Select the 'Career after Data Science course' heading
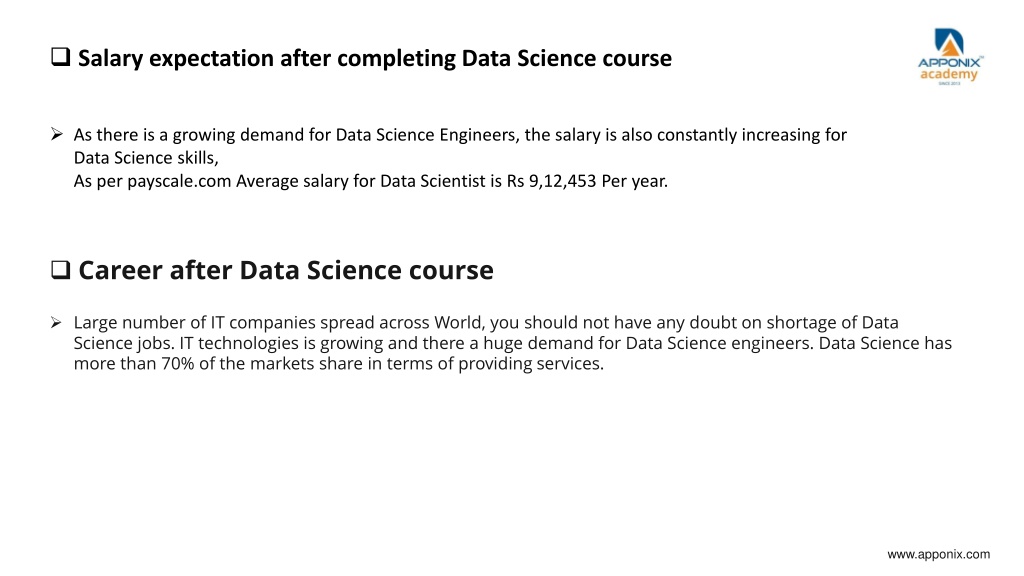The height and width of the screenshot is (576, 1024). (286, 270)
